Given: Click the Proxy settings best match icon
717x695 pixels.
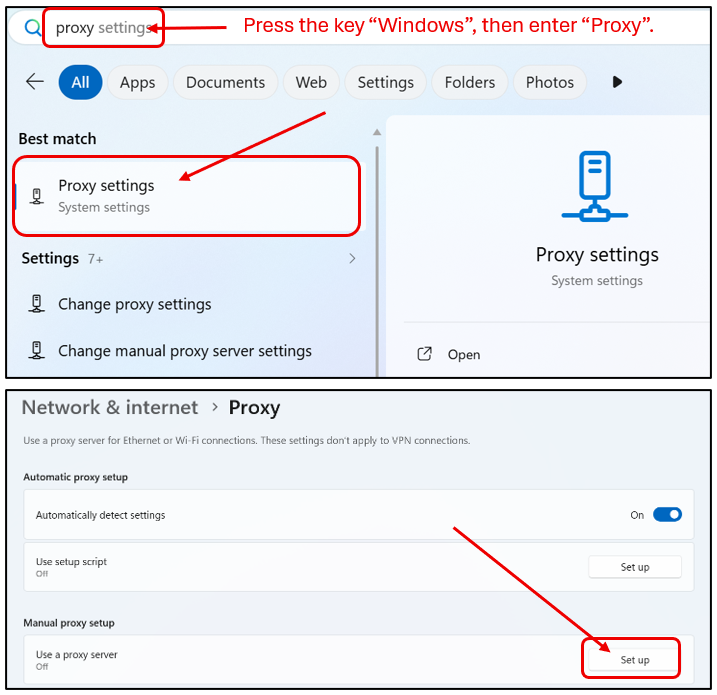Looking at the screenshot, I should coord(37,196).
